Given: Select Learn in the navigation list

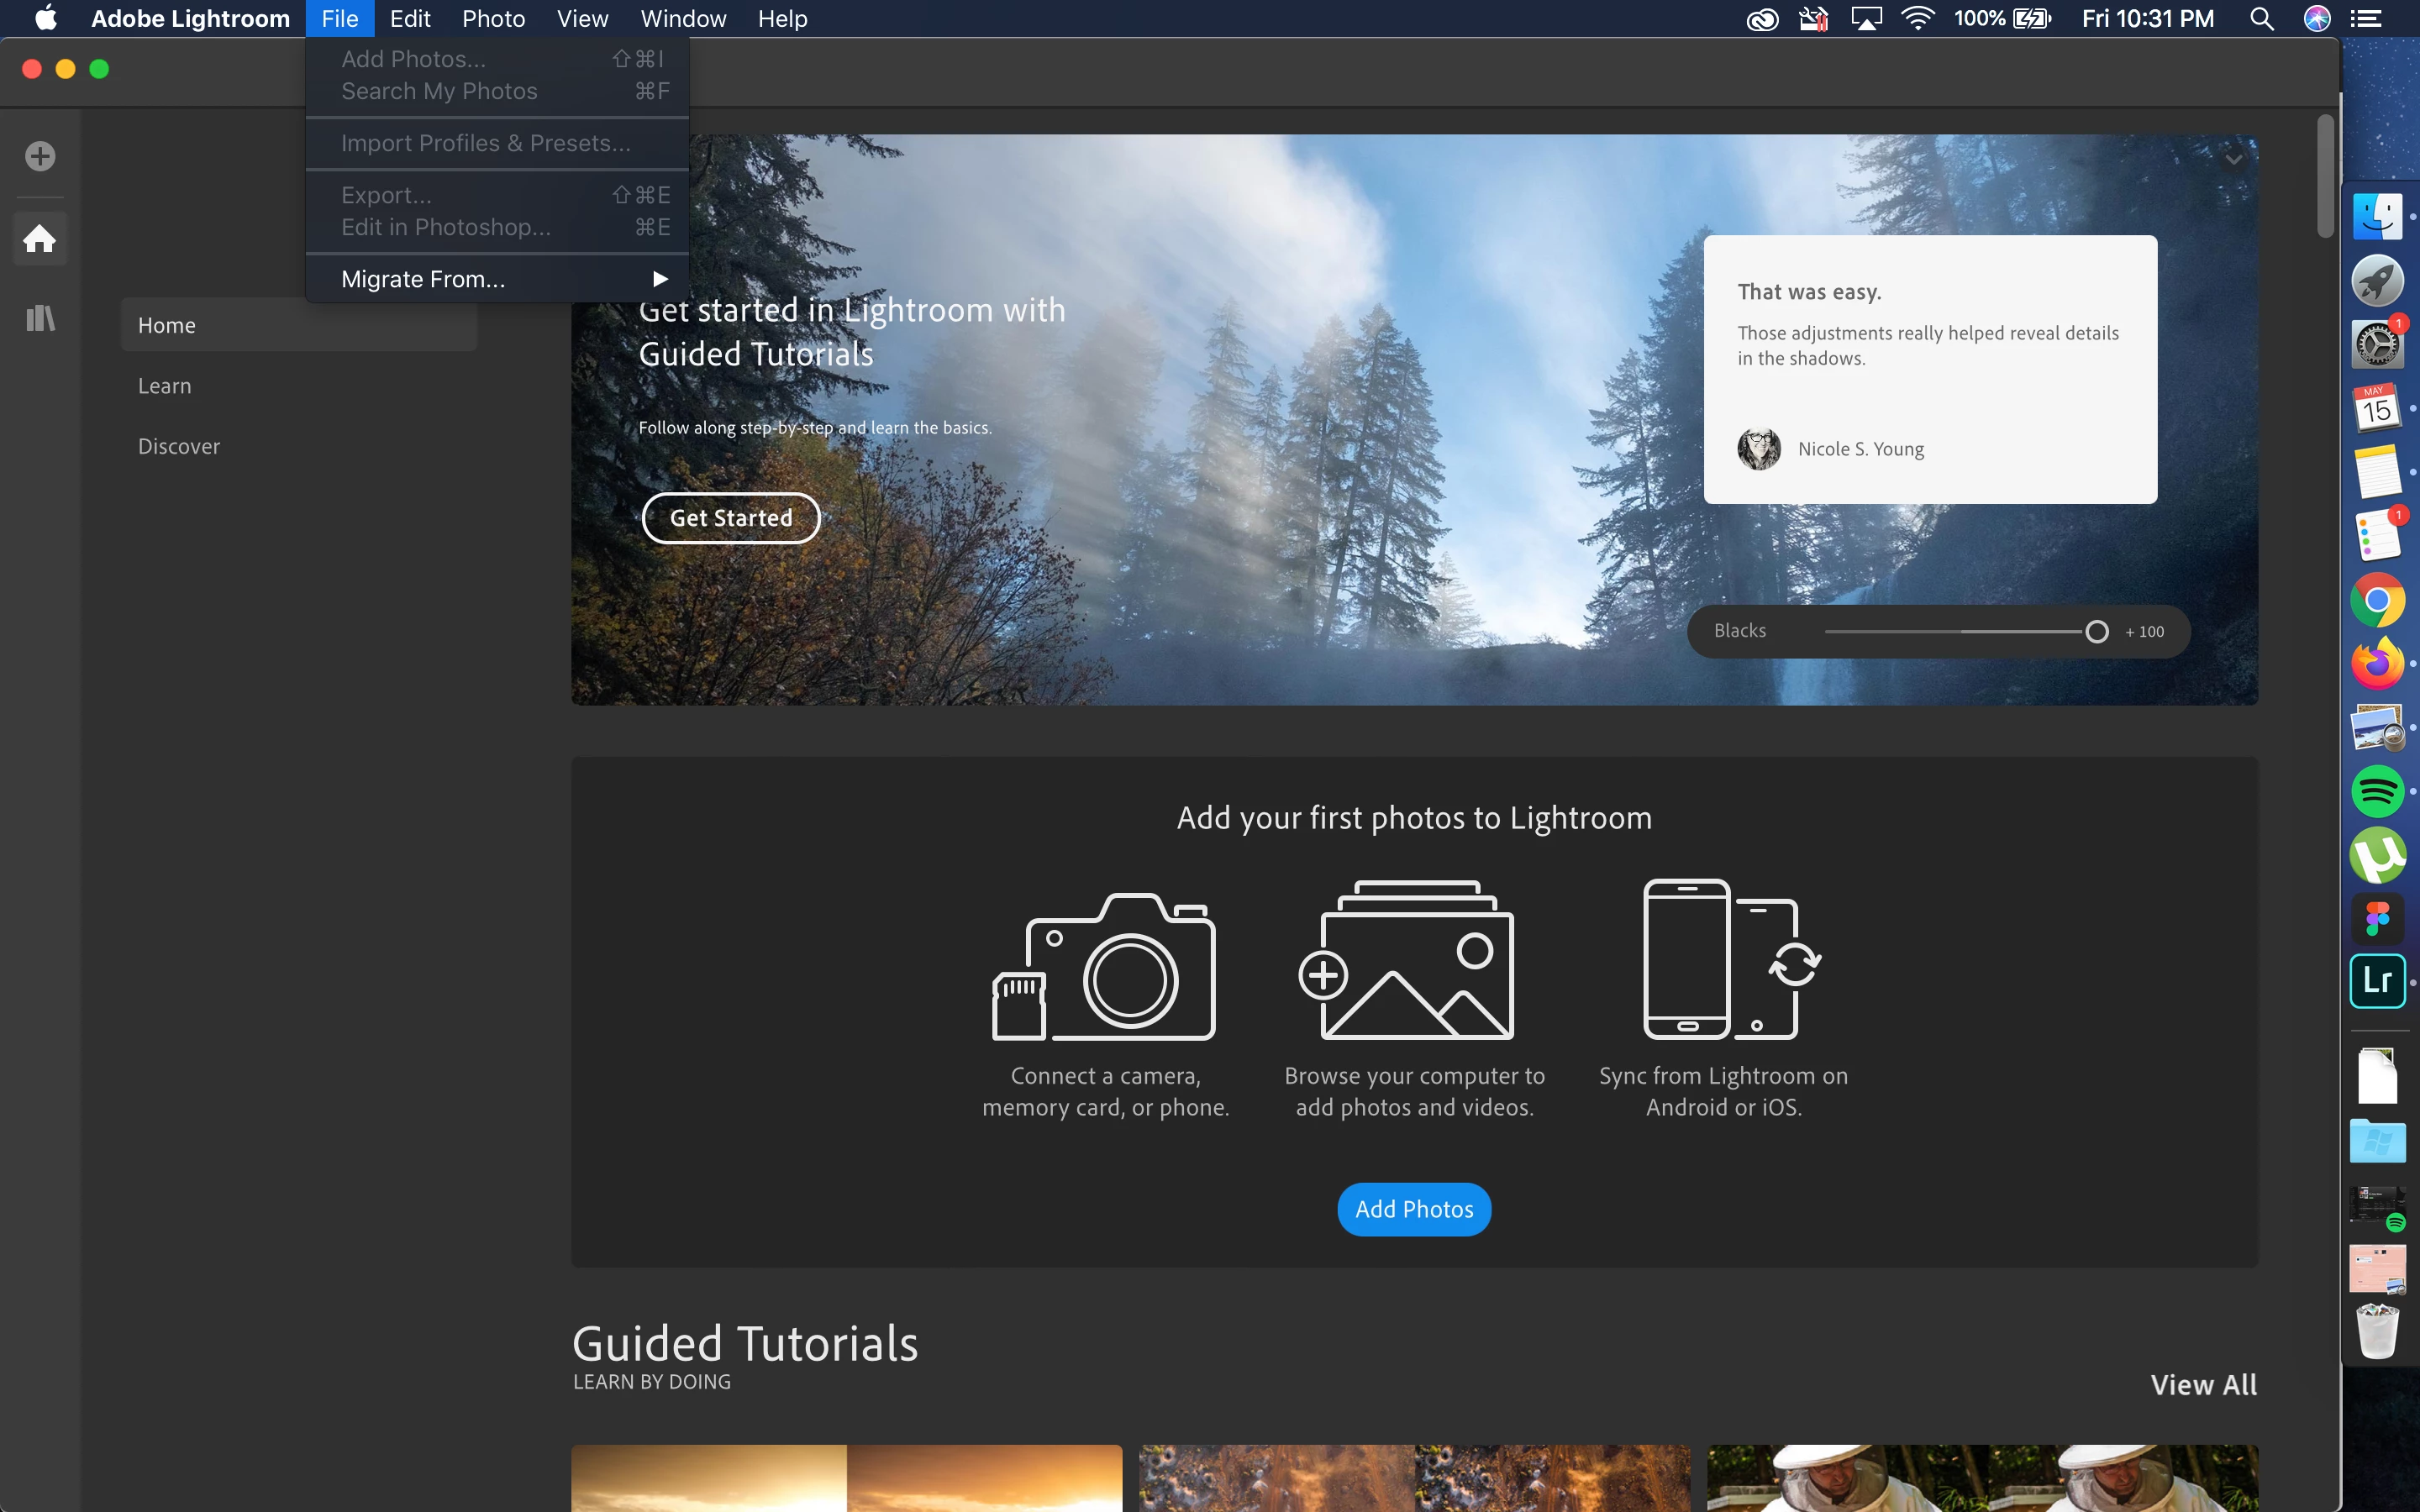Looking at the screenshot, I should point(165,386).
